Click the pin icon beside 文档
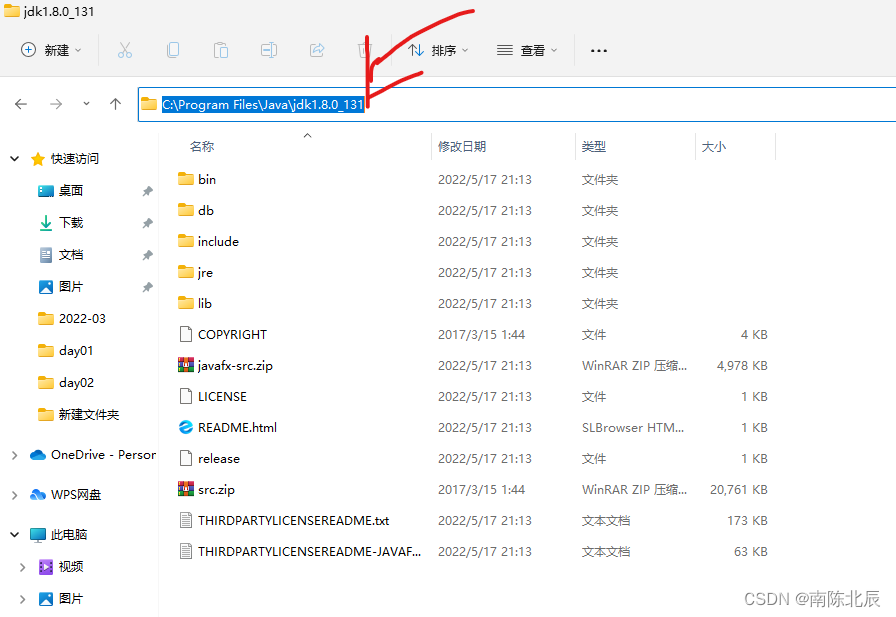 [x=147, y=255]
